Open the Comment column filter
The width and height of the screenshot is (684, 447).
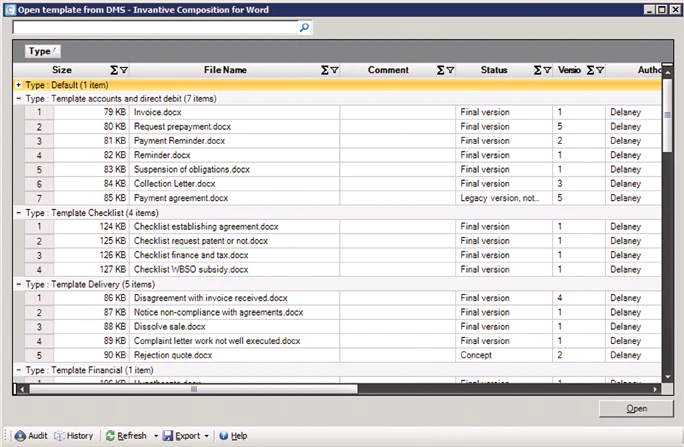coord(451,70)
